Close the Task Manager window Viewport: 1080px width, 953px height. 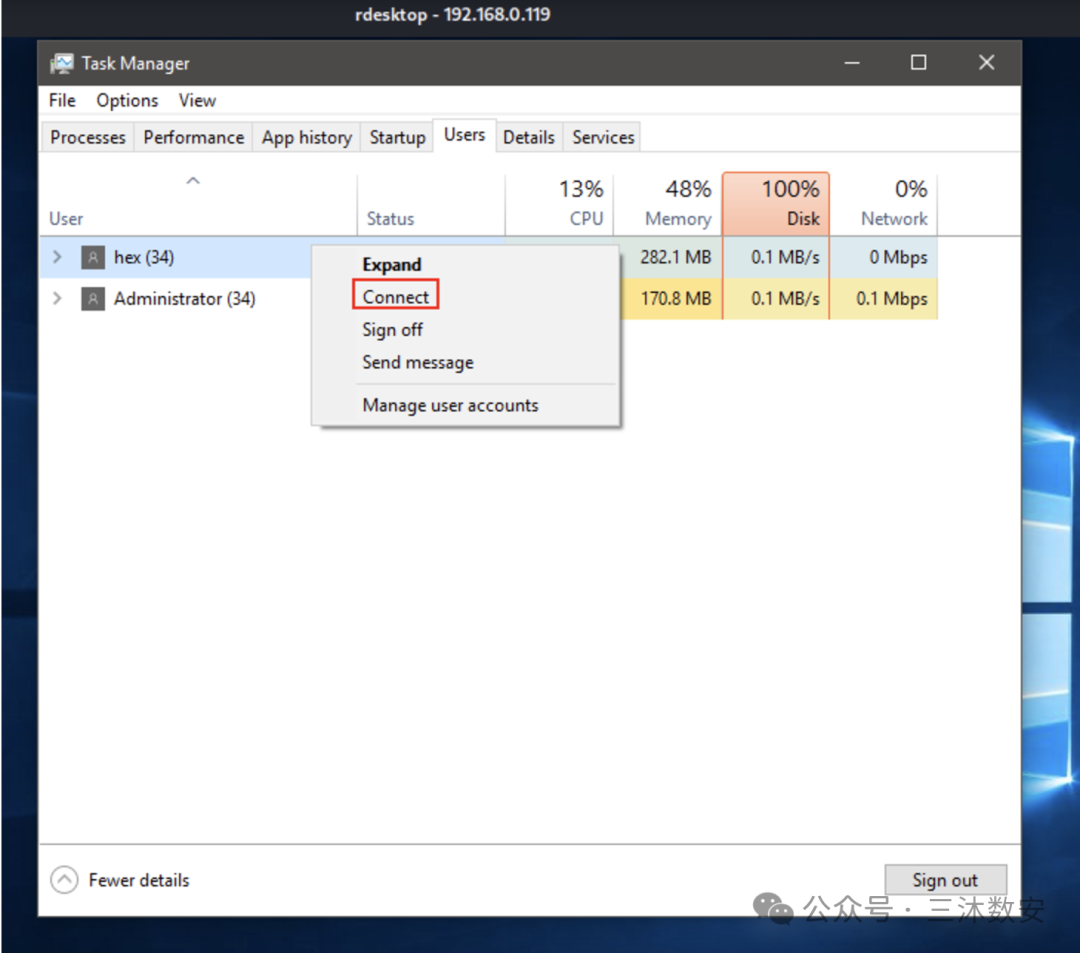click(986, 63)
